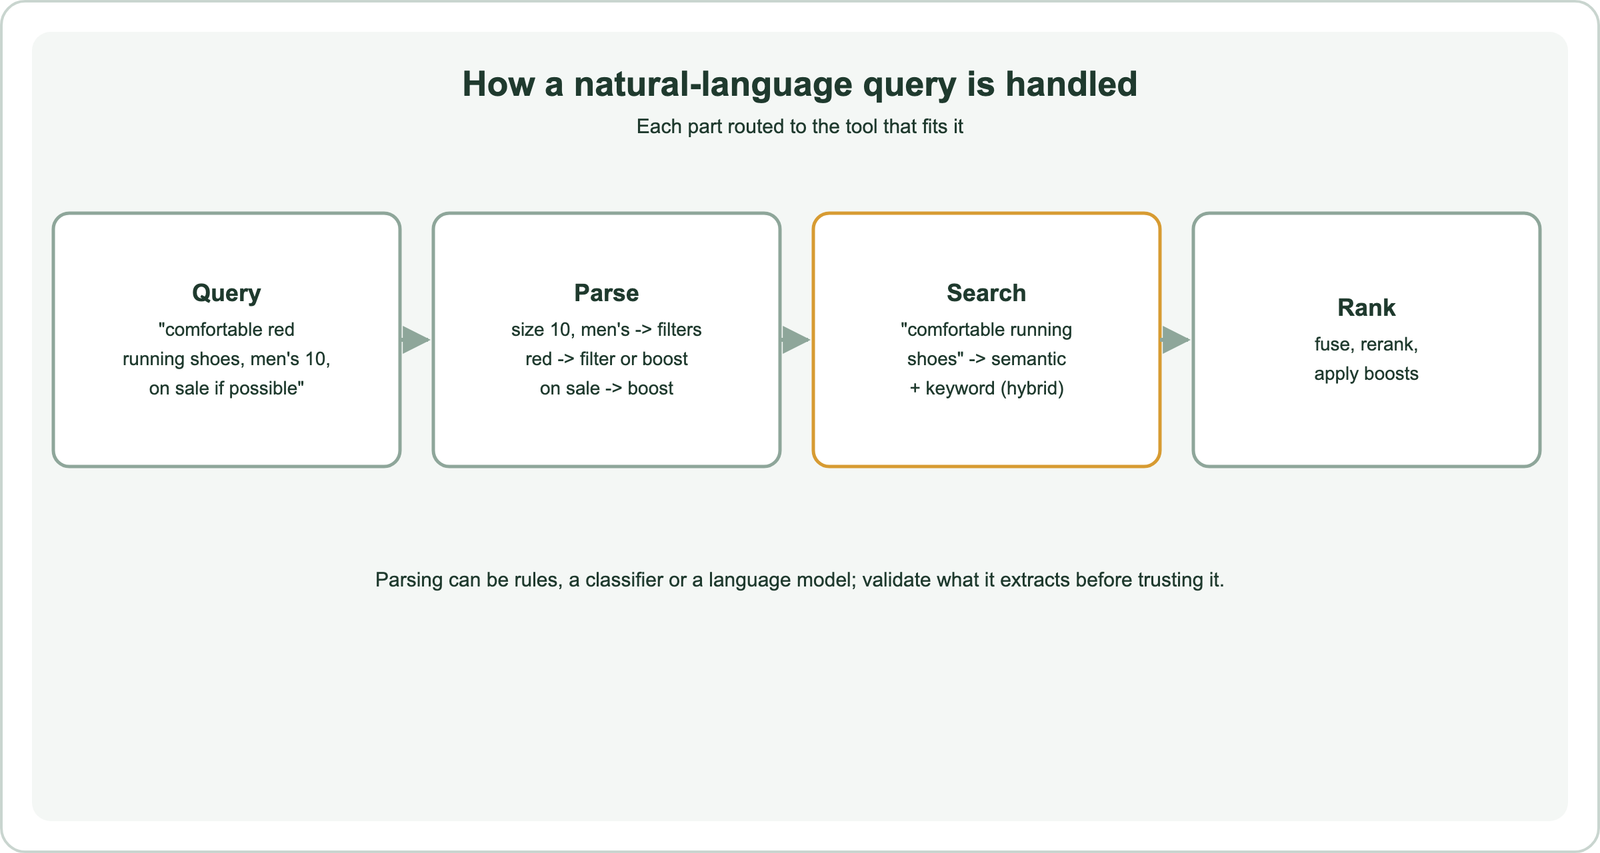Click the line "red -> filter or boost"
The height and width of the screenshot is (853, 1600).
(606, 359)
